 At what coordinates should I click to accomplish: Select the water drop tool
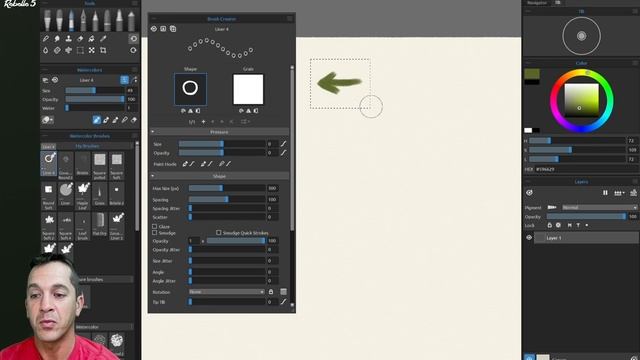[x=46, y=50]
